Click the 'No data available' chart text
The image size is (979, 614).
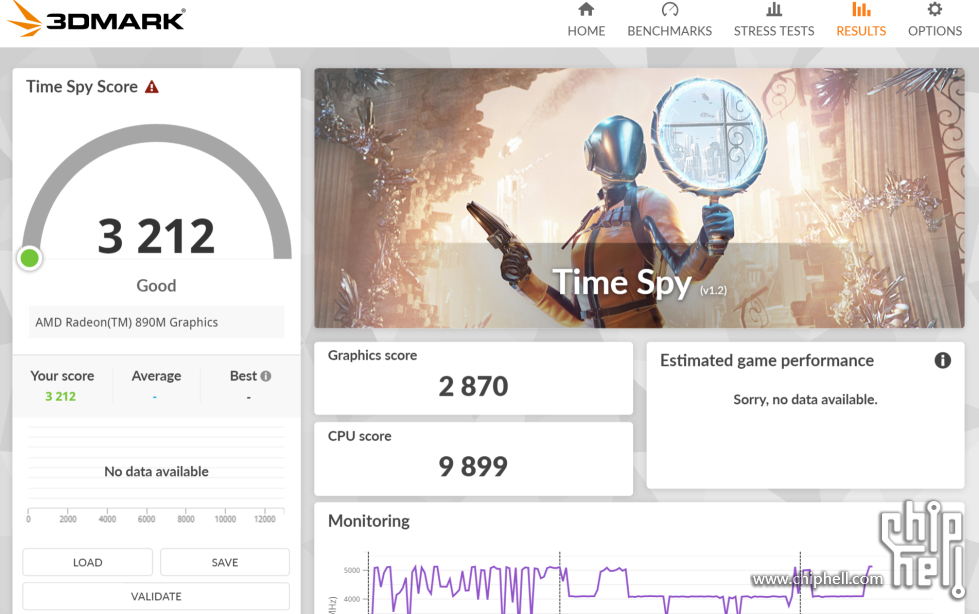pyautogui.click(x=156, y=472)
